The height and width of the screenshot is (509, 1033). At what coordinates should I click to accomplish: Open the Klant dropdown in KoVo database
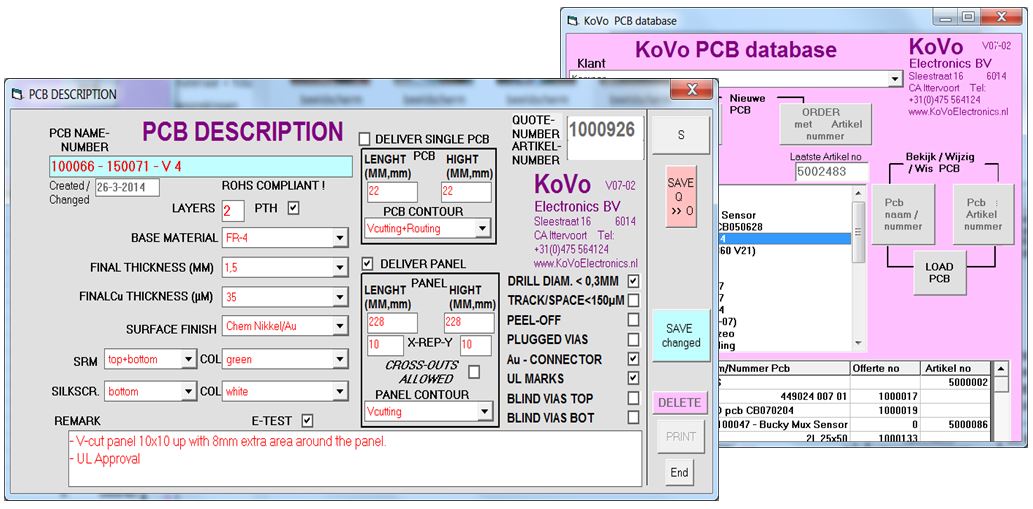895,79
